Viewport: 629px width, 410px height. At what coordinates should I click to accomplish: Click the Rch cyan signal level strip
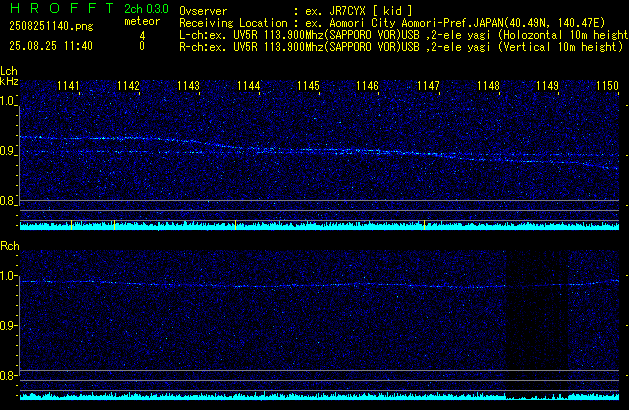pos(319,396)
